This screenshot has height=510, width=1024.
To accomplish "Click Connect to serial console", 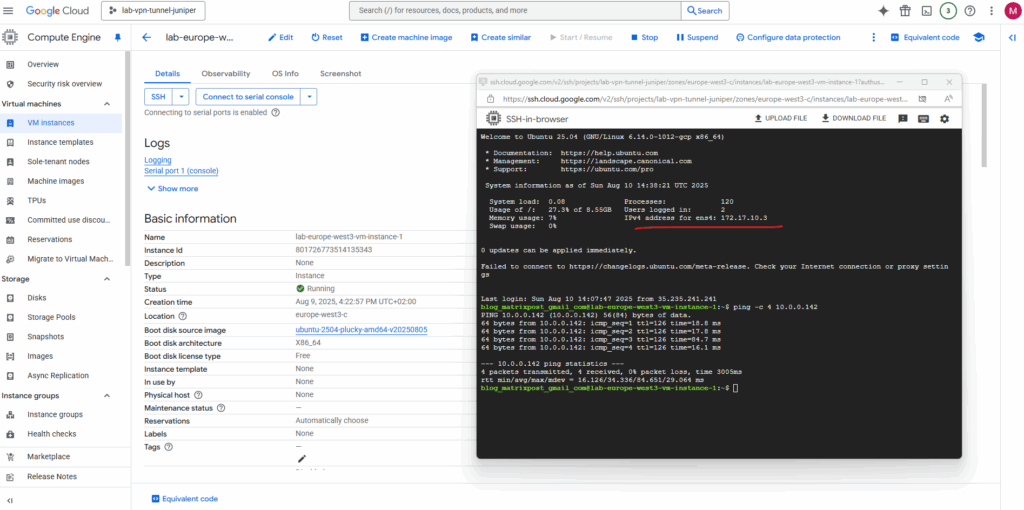I will [x=248, y=97].
